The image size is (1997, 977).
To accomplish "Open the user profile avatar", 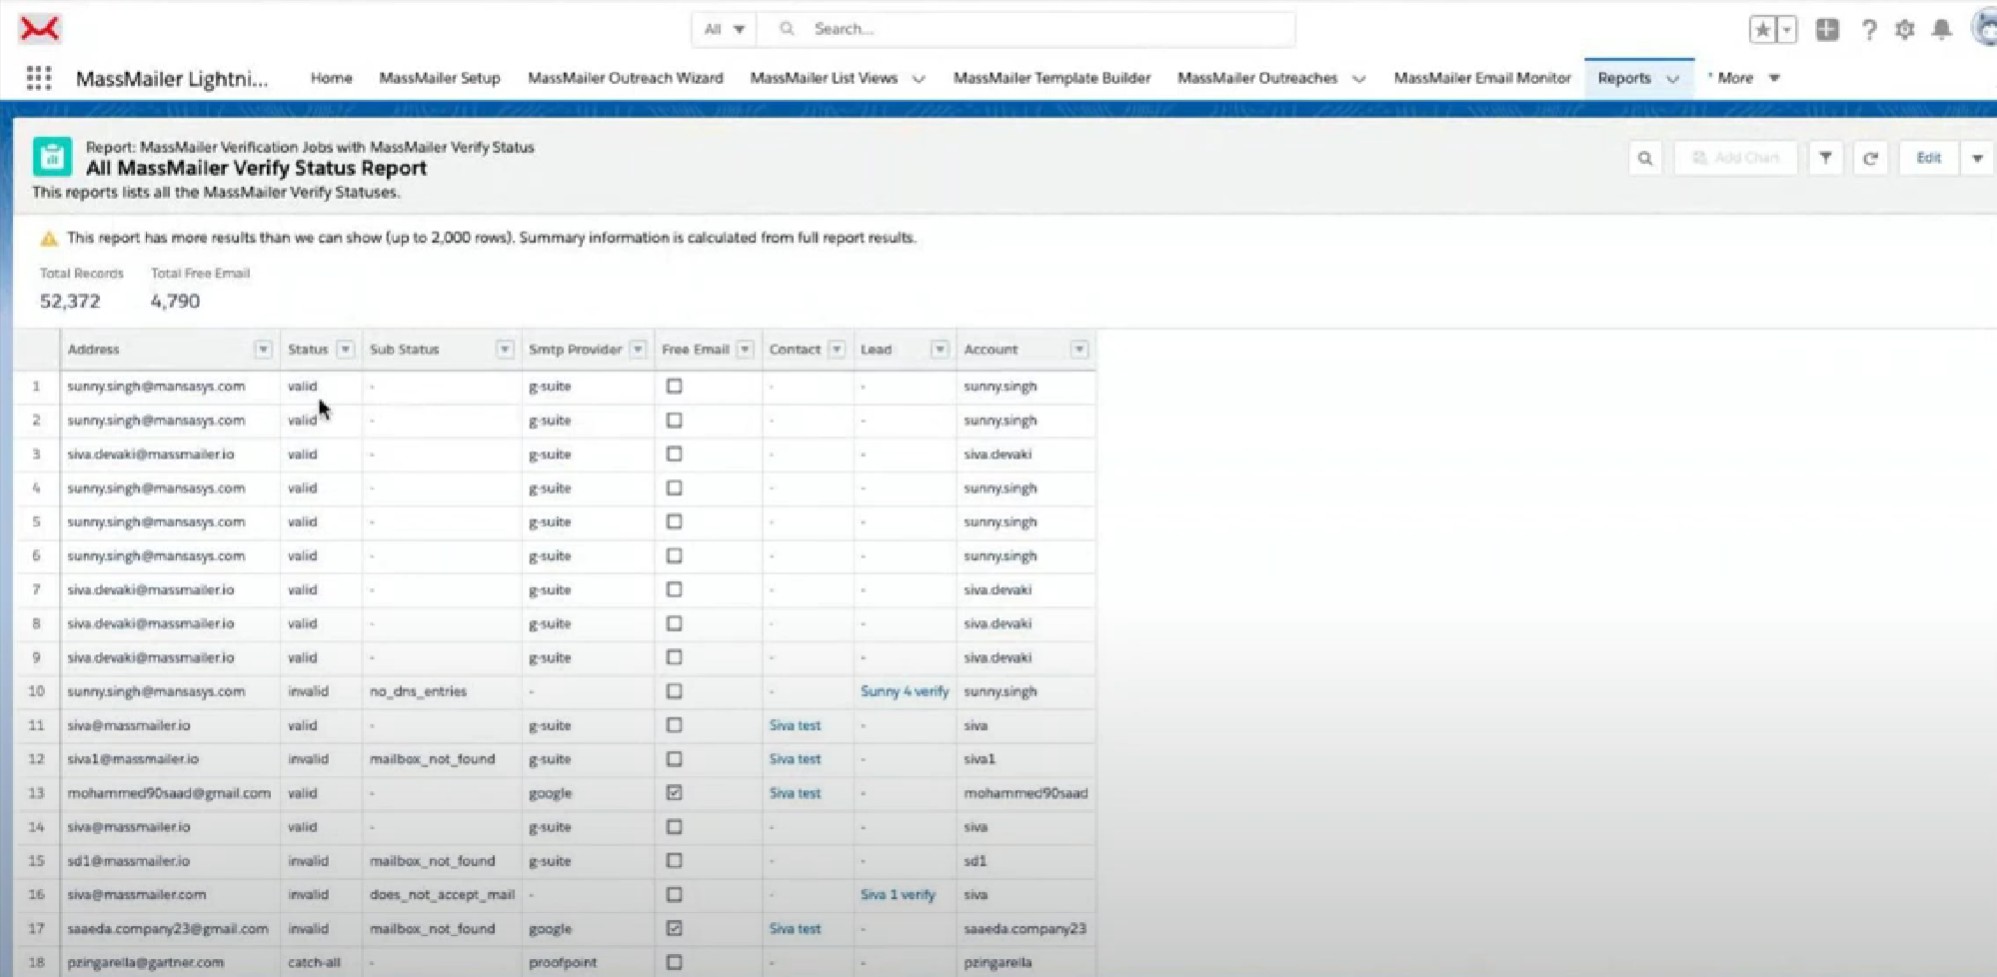I will click(1985, 28).
